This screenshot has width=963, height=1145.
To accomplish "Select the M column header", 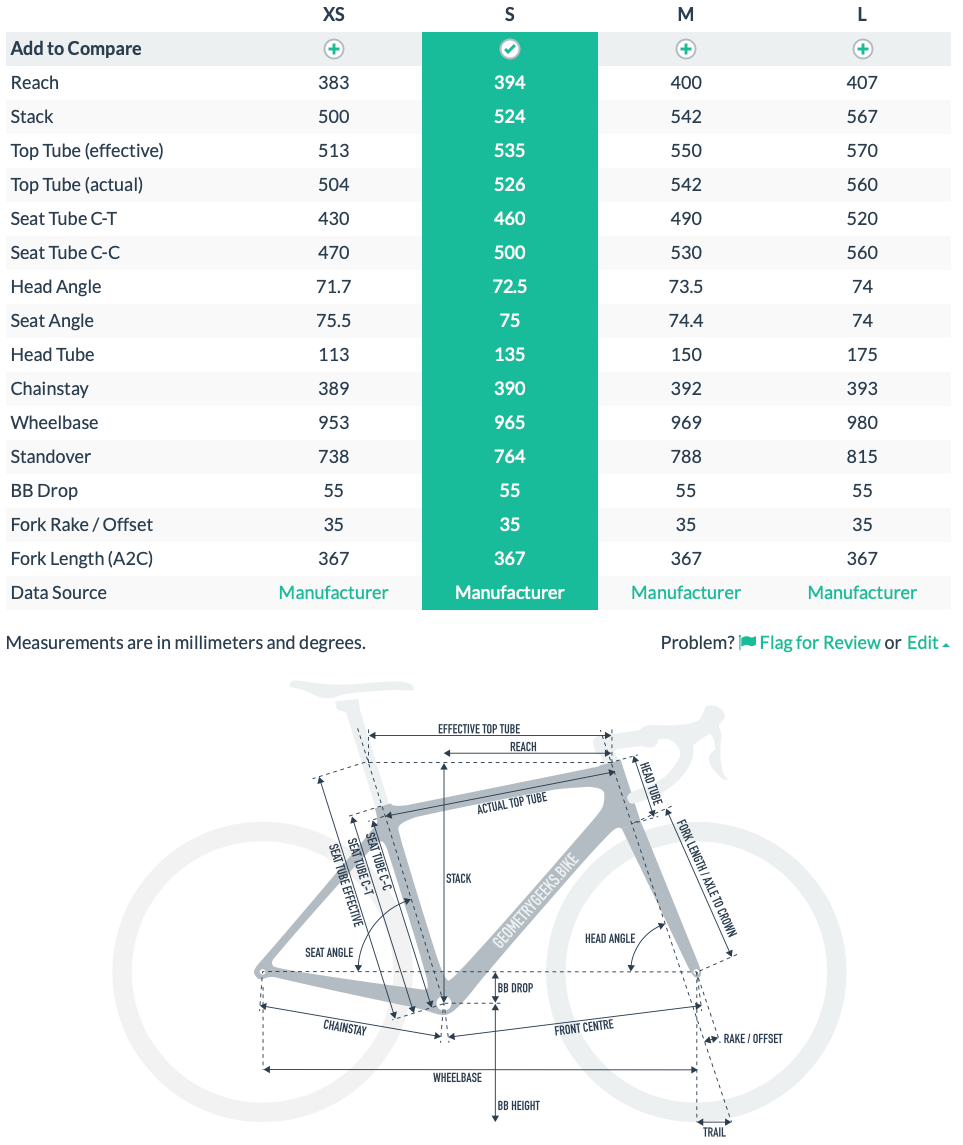I will (x=685, y=14).
